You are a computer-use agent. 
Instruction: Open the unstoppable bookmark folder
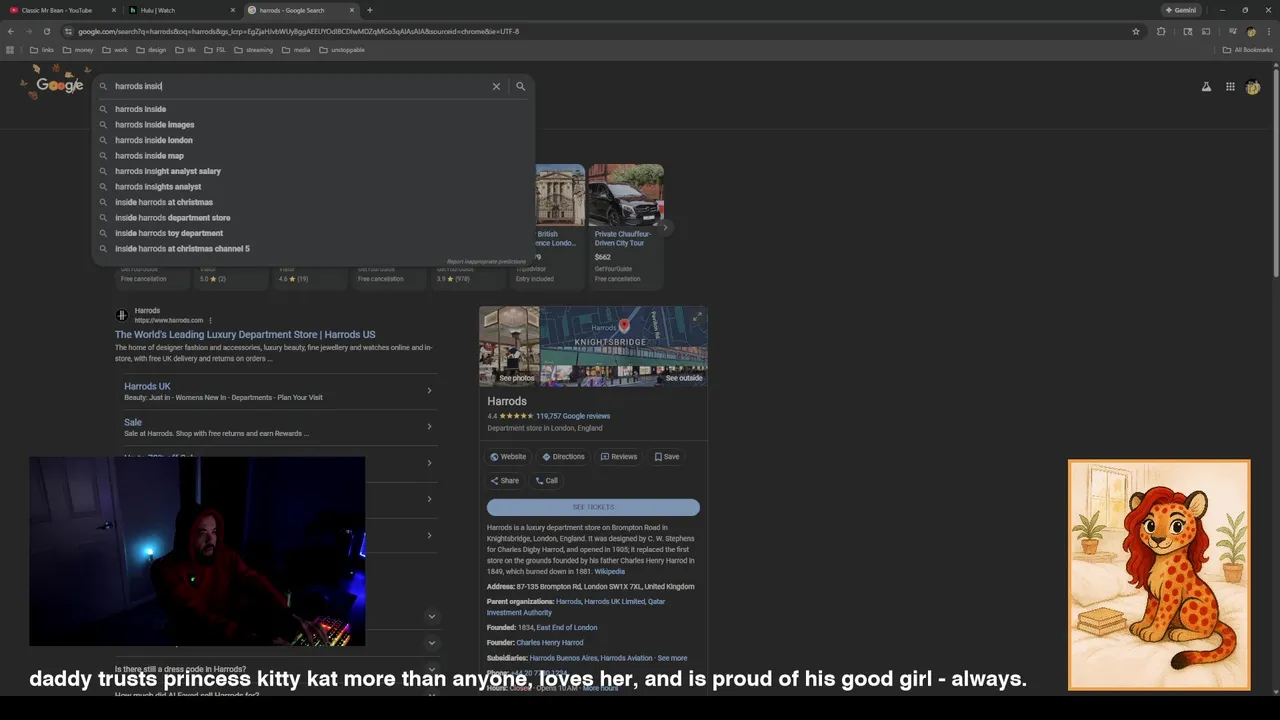[x=342, y=50]
